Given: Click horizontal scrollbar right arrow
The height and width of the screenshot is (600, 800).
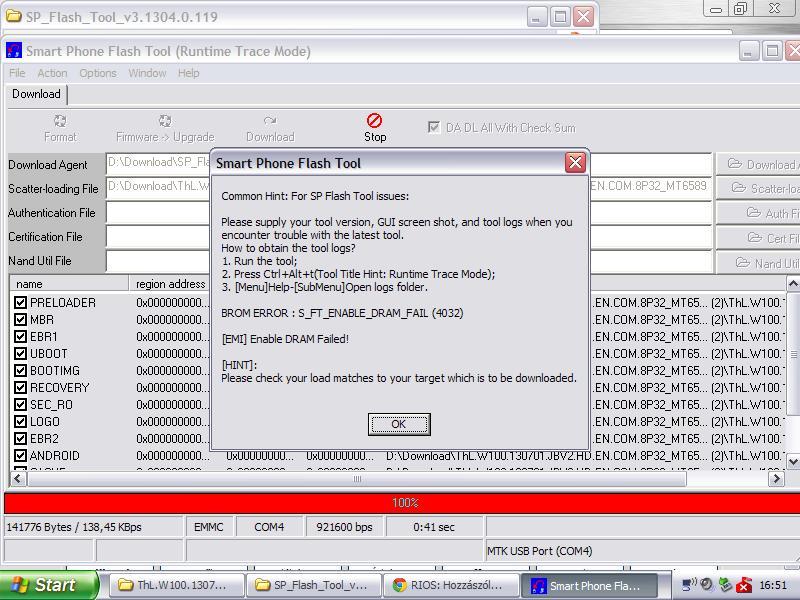Looking at the screenshot, I should coord(777,479).
